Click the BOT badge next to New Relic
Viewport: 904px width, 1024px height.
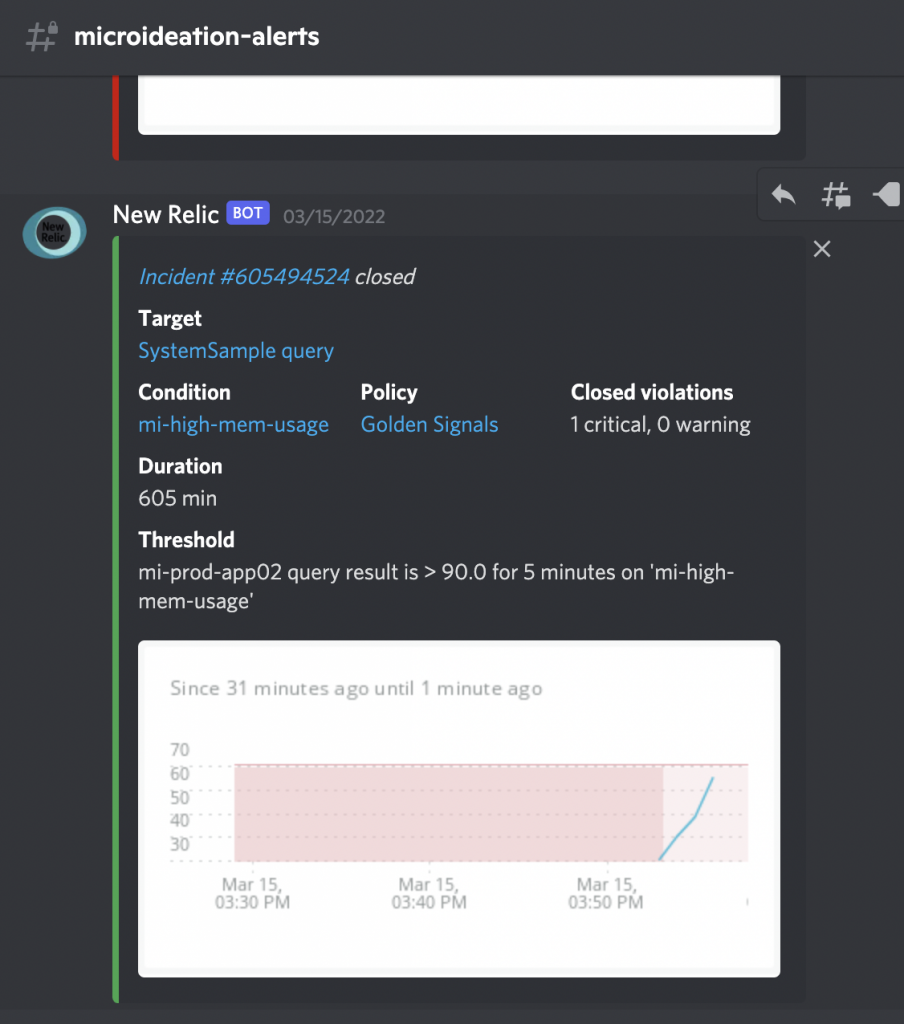248,213
